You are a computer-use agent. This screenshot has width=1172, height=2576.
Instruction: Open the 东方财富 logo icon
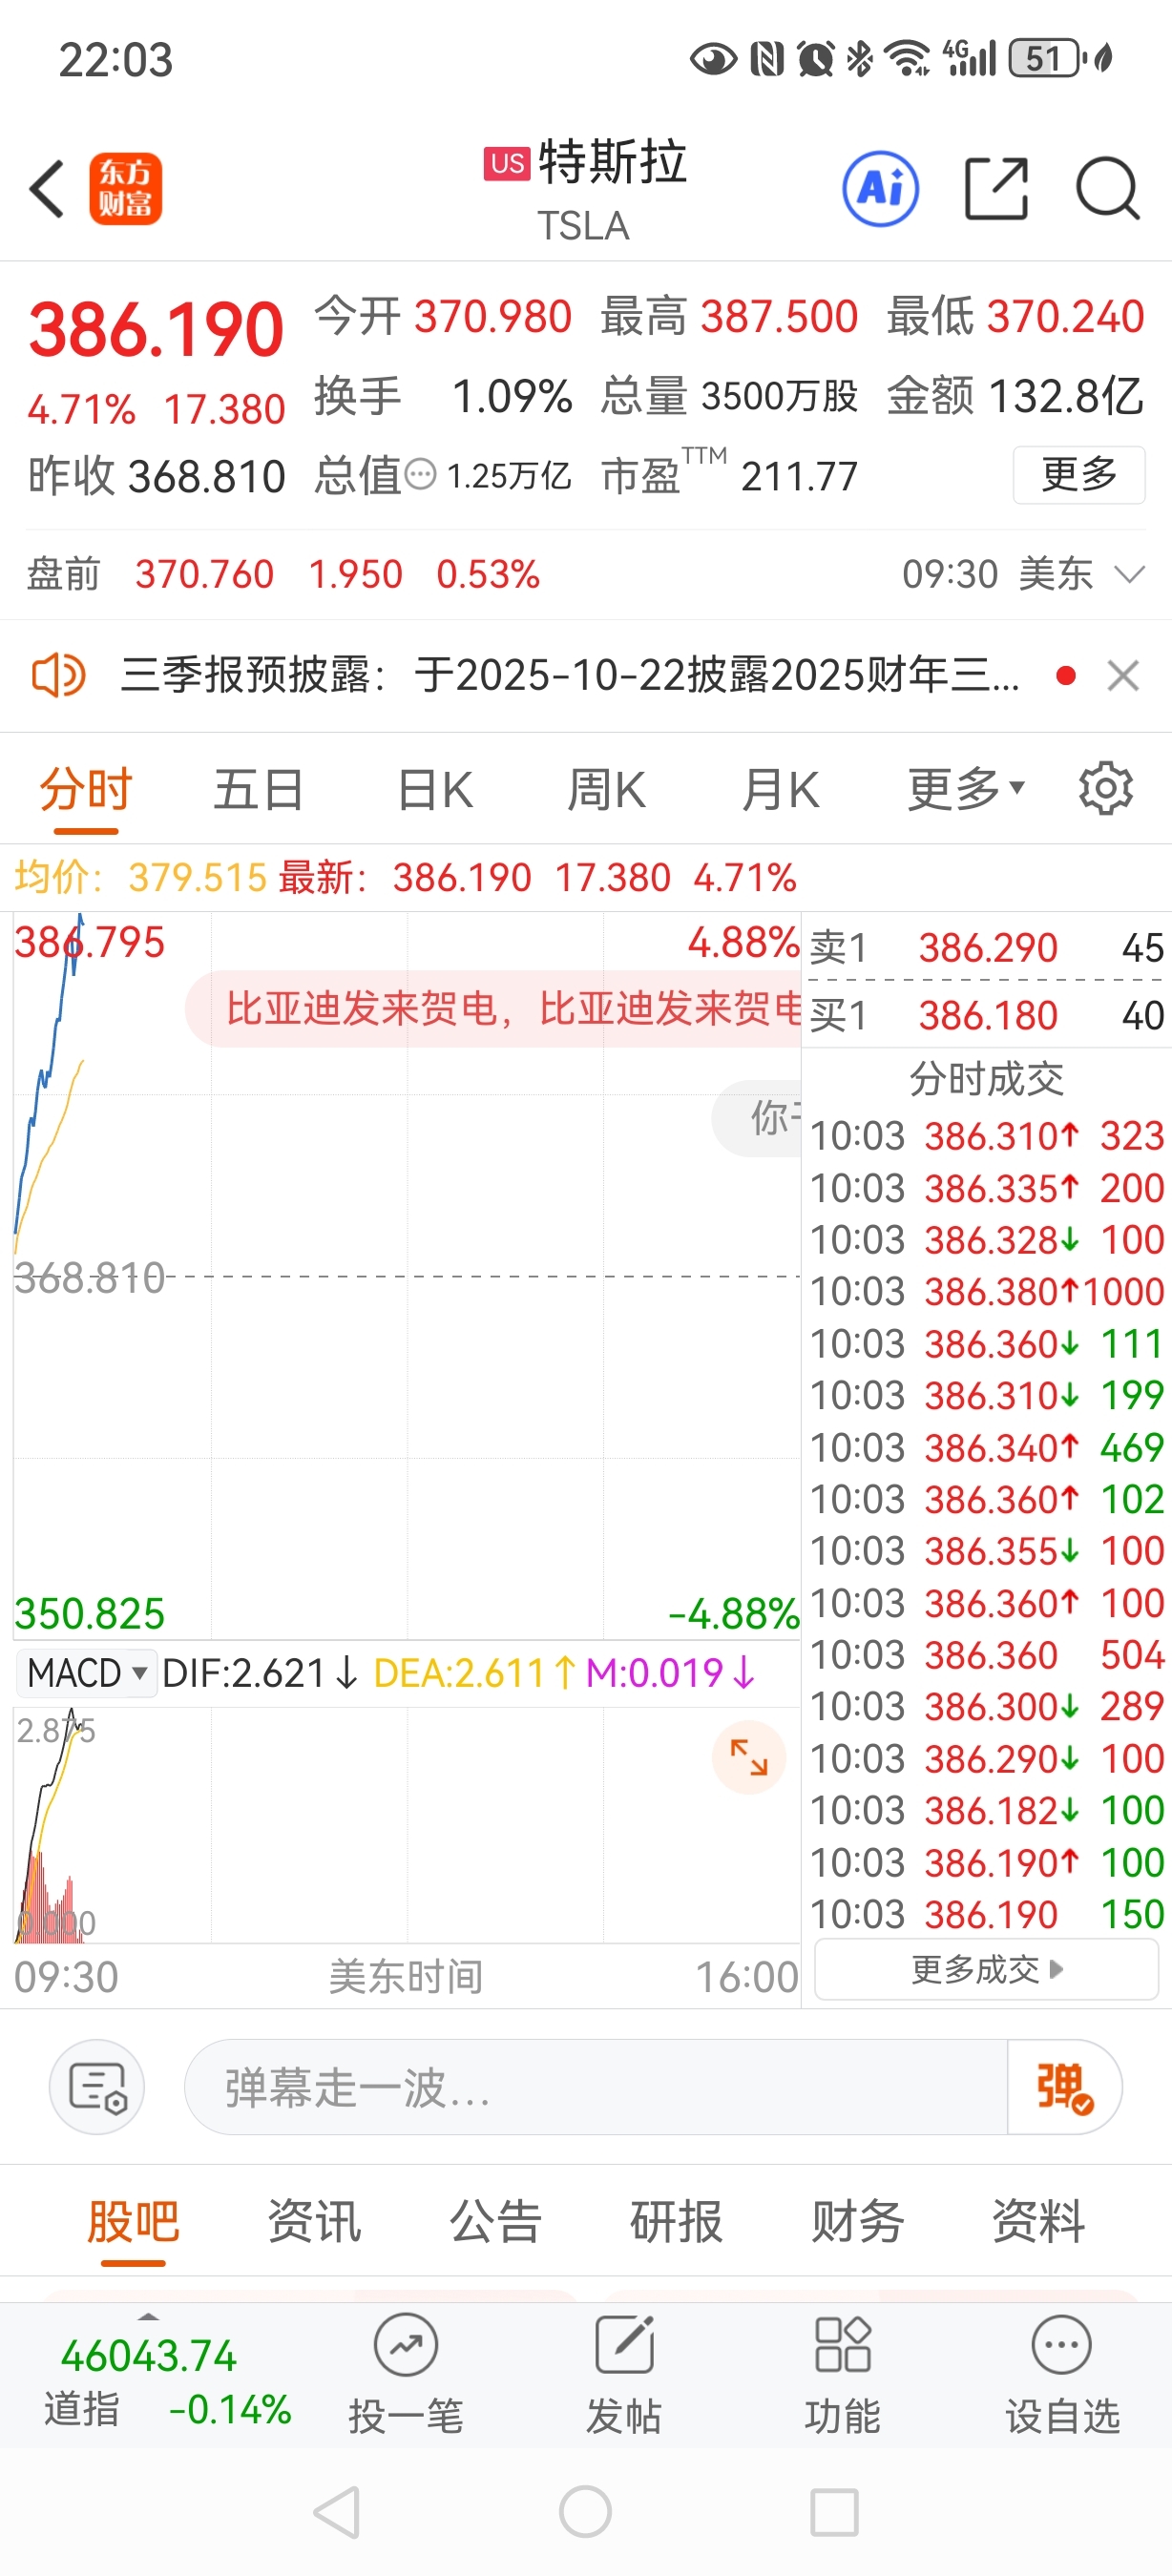pyautogui.click(x=126, y=189)
